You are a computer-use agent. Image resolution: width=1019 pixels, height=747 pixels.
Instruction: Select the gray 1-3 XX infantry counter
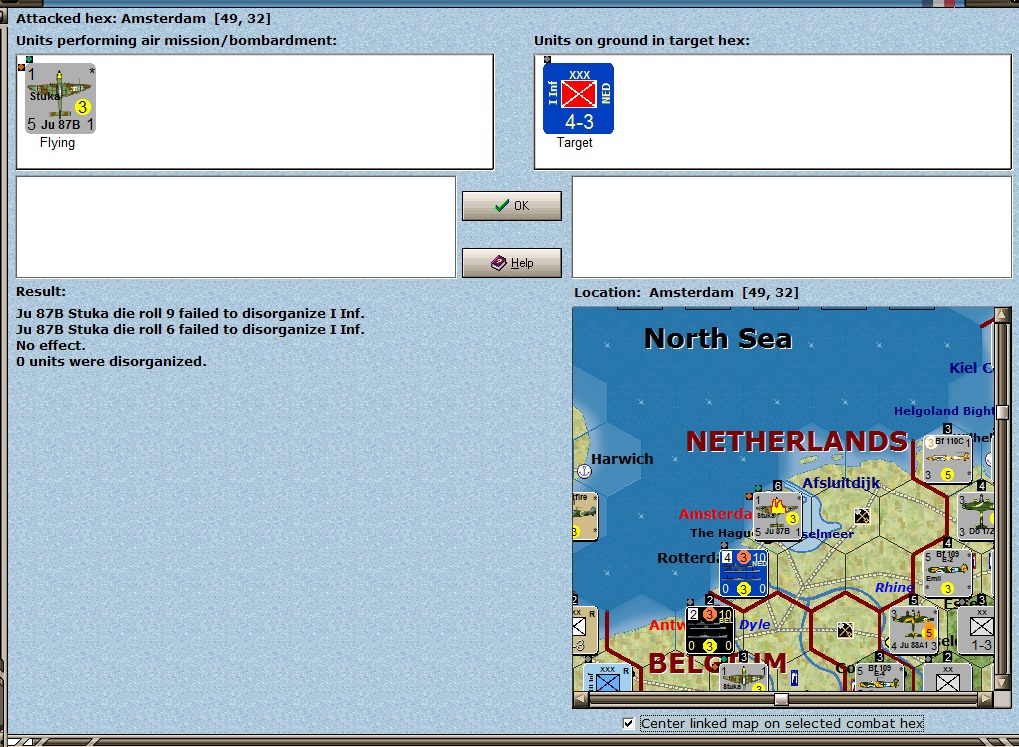(x=976, y=629)
